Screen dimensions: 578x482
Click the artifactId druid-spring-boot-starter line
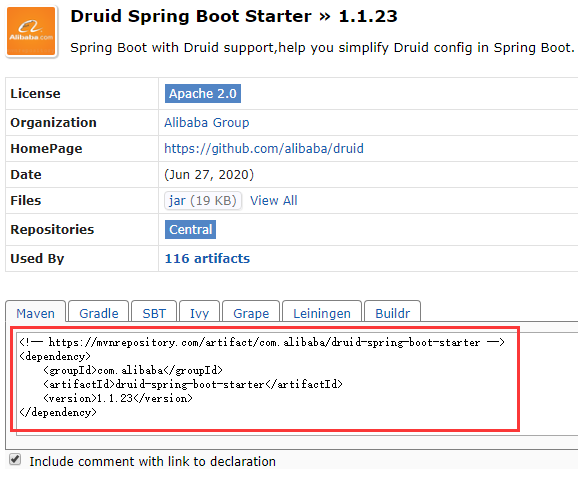(193, 384)
